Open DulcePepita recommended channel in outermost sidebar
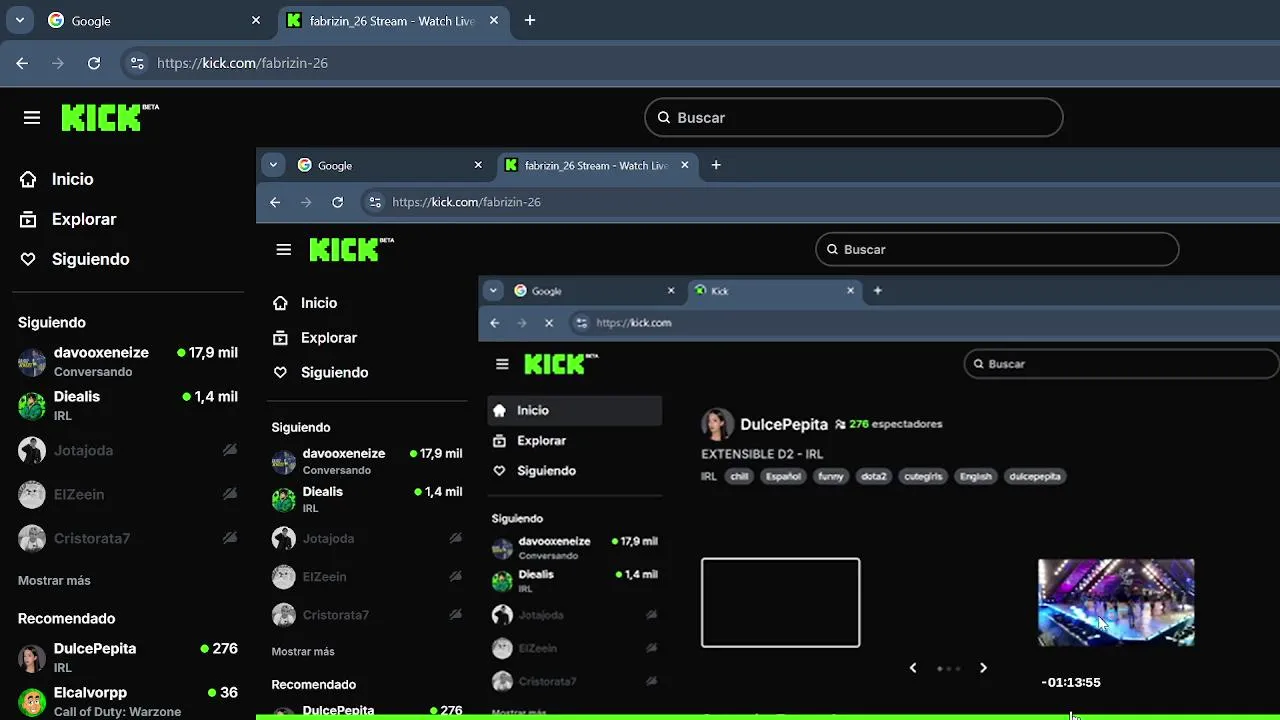 coord(128,657)
